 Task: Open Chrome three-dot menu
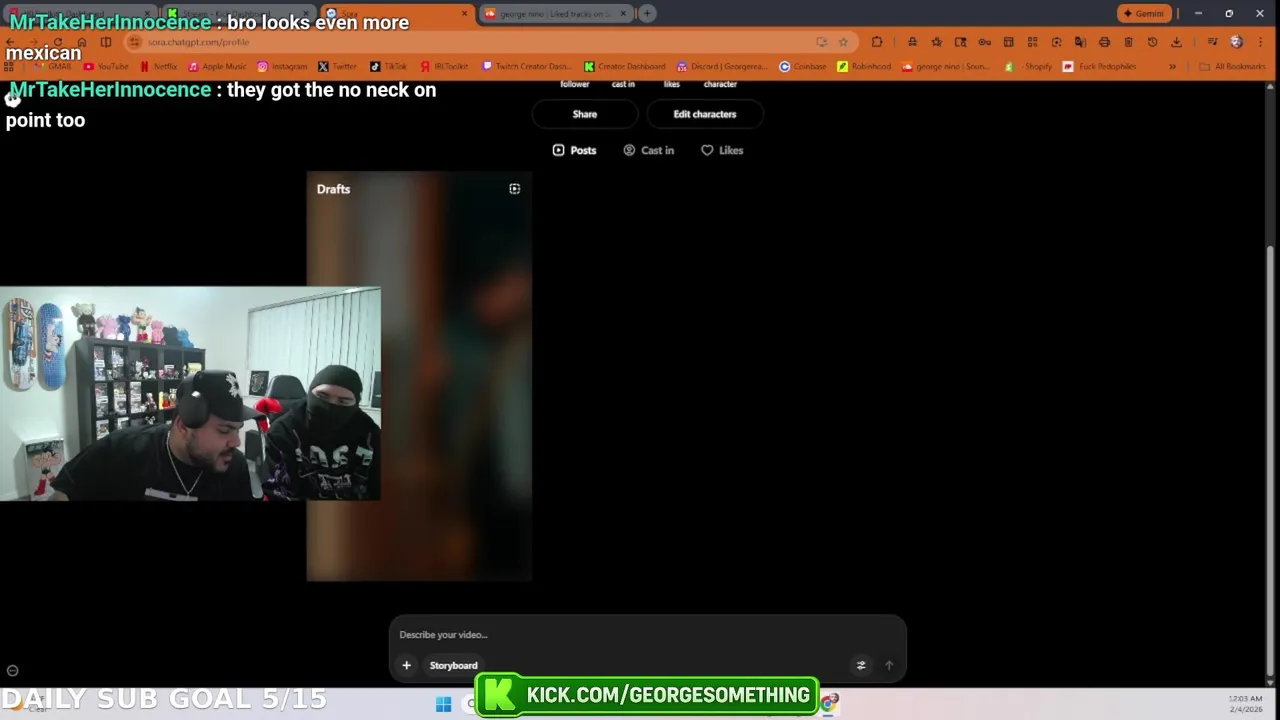coord(1260,42)
